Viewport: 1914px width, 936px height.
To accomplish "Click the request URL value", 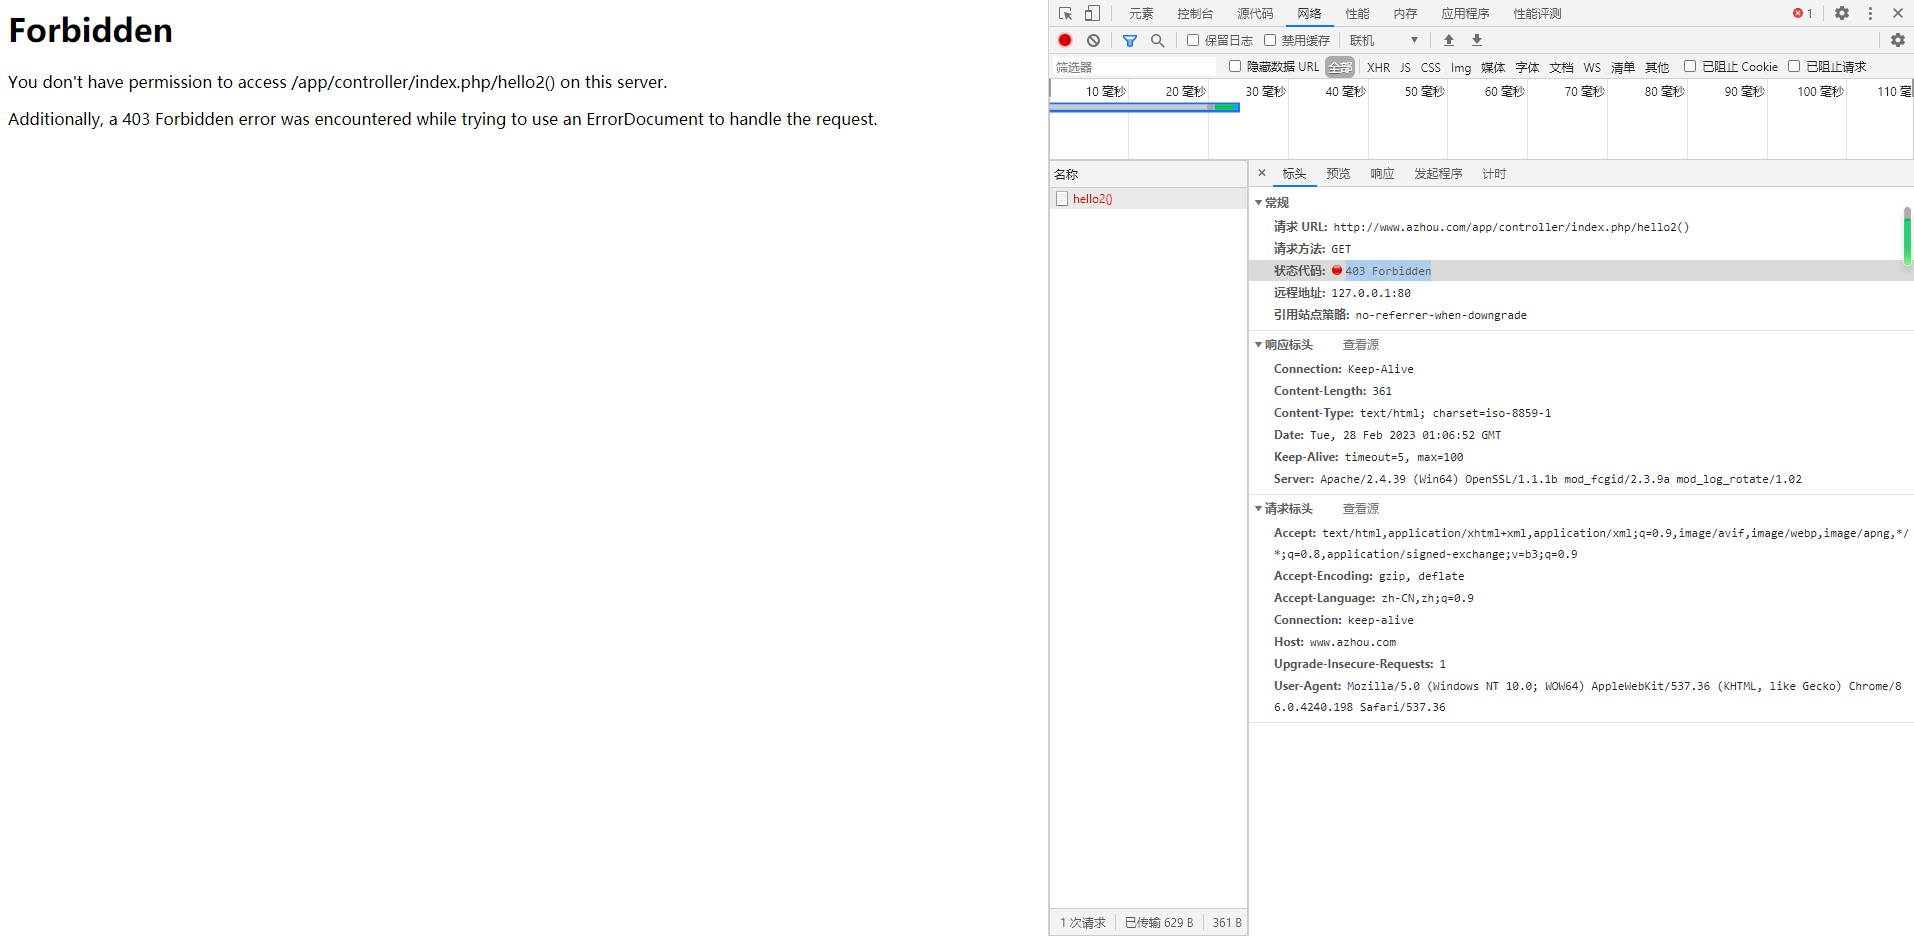I will pos(1511,227).
